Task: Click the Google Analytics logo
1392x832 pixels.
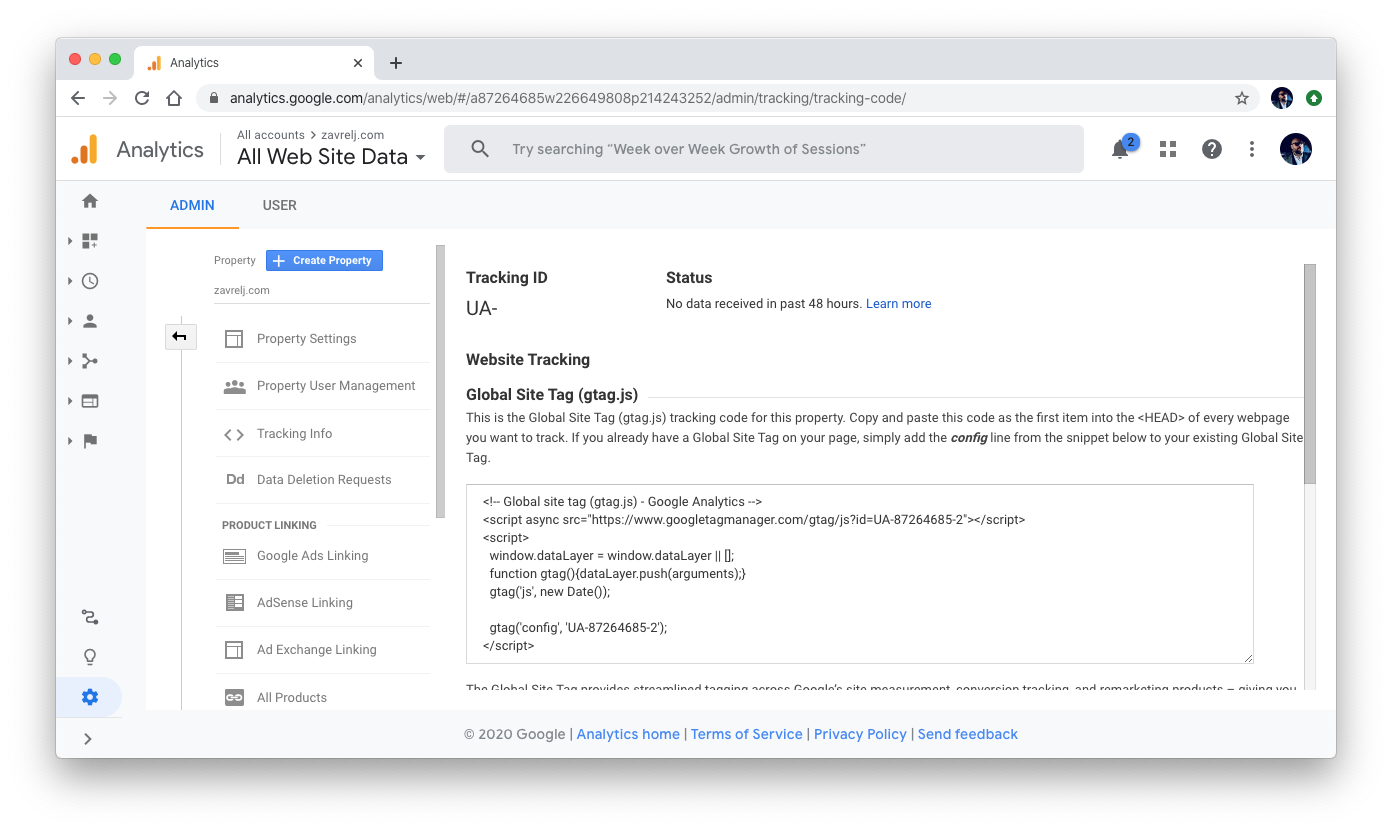Action: tap(84, 149)
